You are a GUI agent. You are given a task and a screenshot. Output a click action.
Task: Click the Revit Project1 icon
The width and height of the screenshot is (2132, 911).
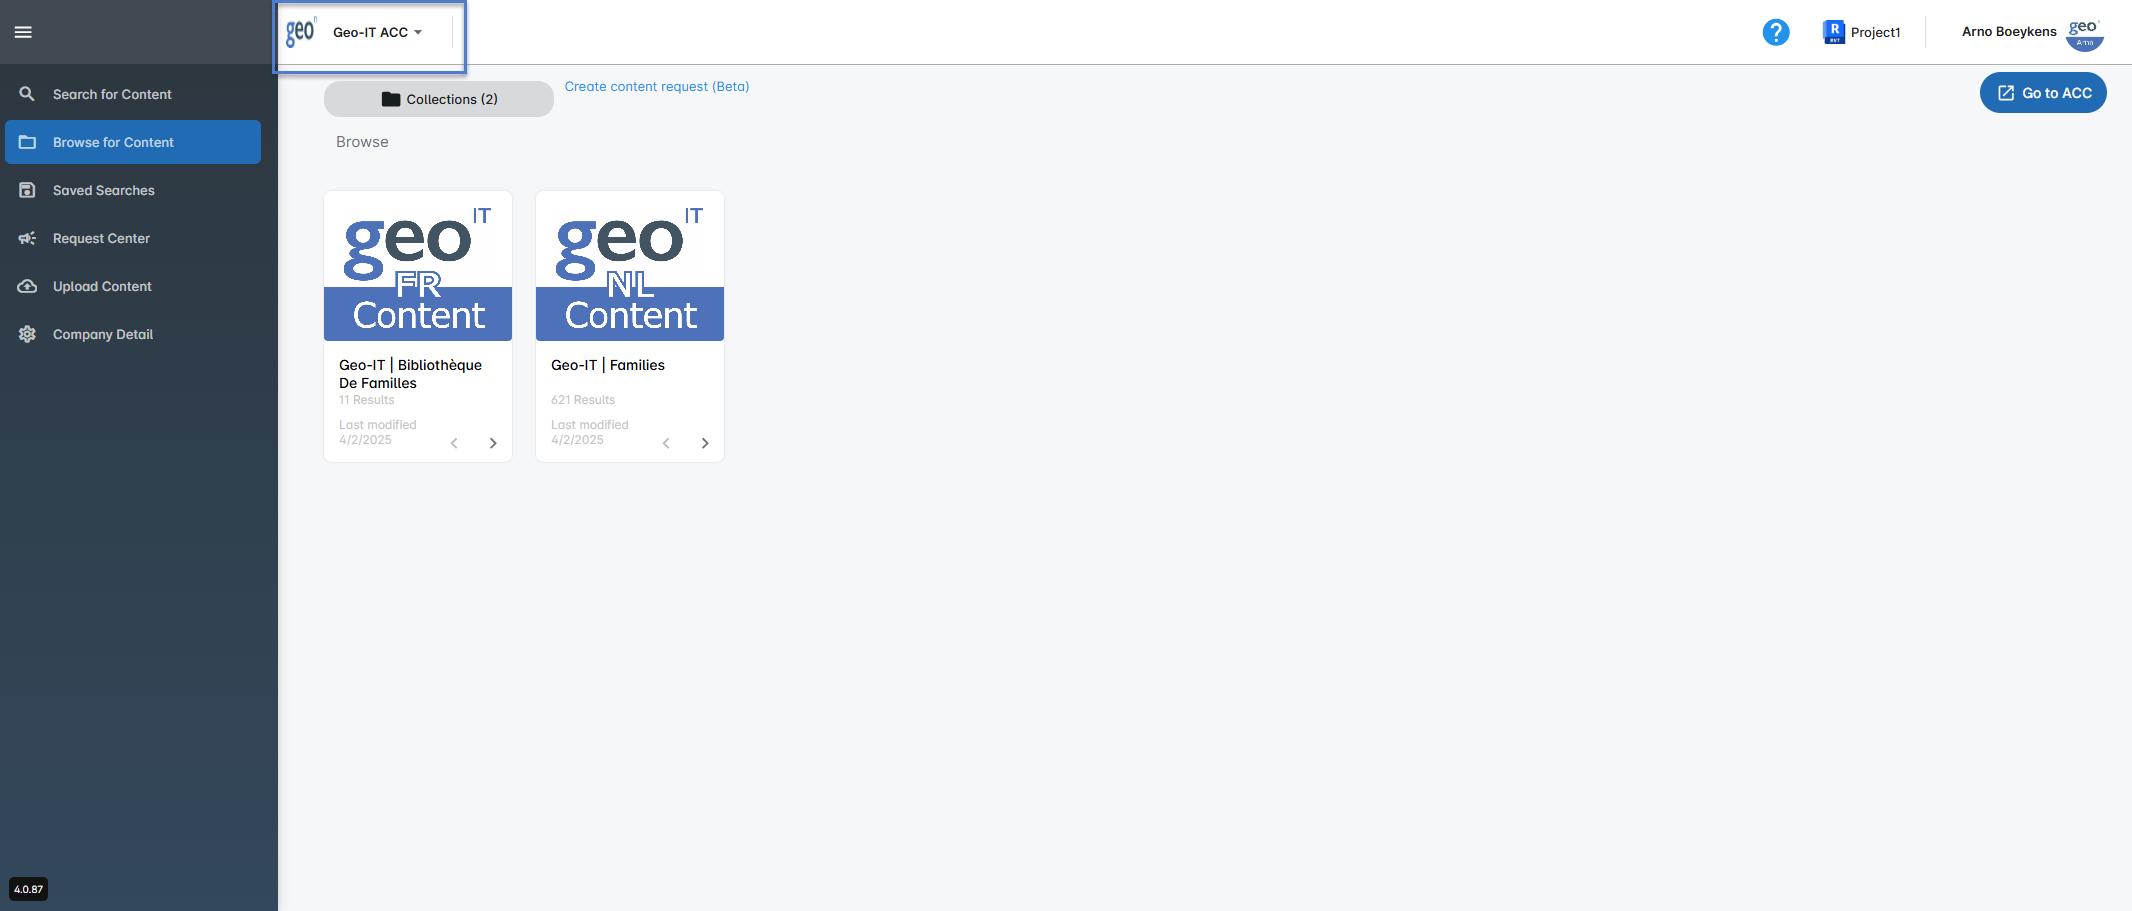click(x=1833, y=32)
